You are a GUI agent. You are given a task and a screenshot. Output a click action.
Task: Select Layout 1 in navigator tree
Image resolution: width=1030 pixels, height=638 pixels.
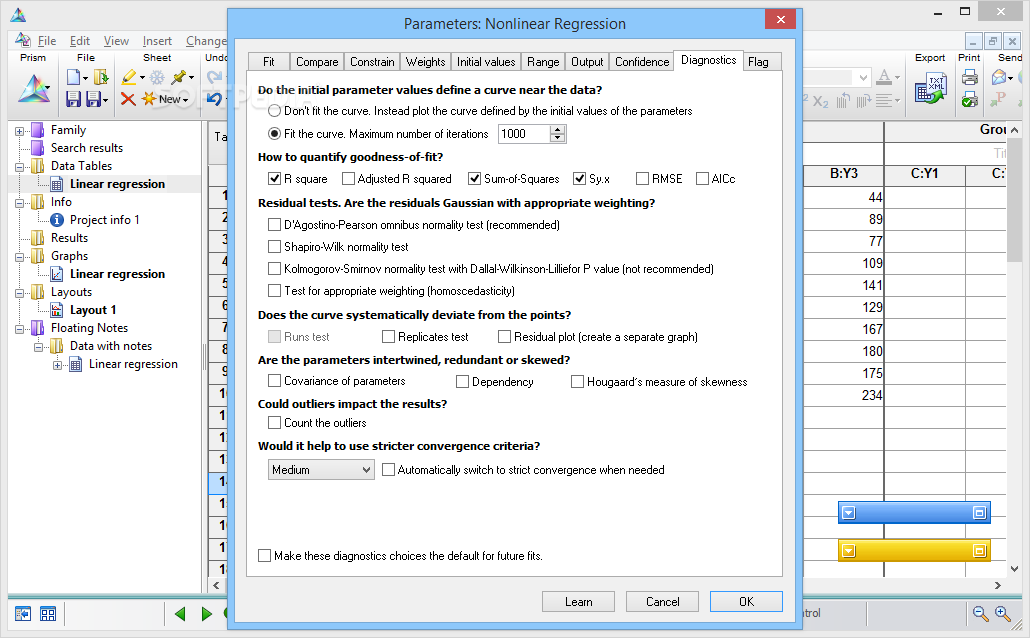[x=93, y=310]
